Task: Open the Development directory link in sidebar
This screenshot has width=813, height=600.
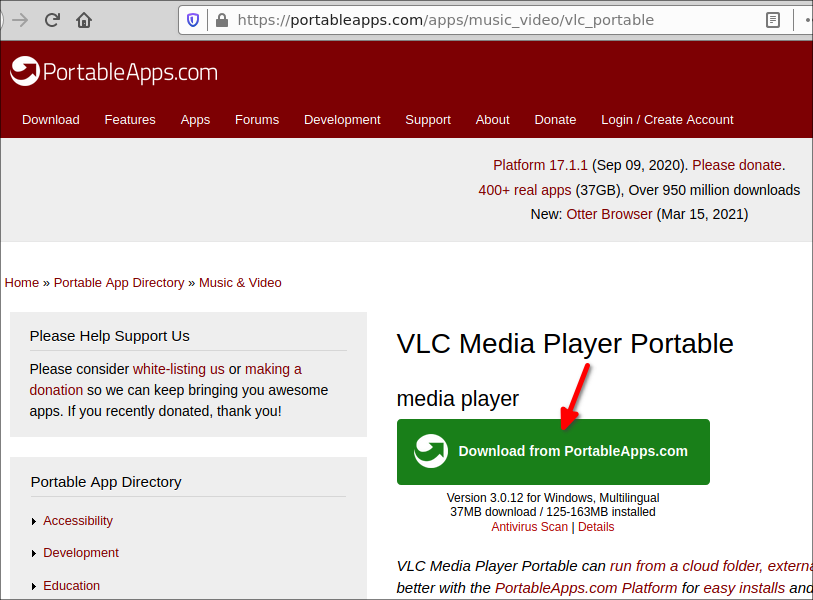Action: [81, 553]
